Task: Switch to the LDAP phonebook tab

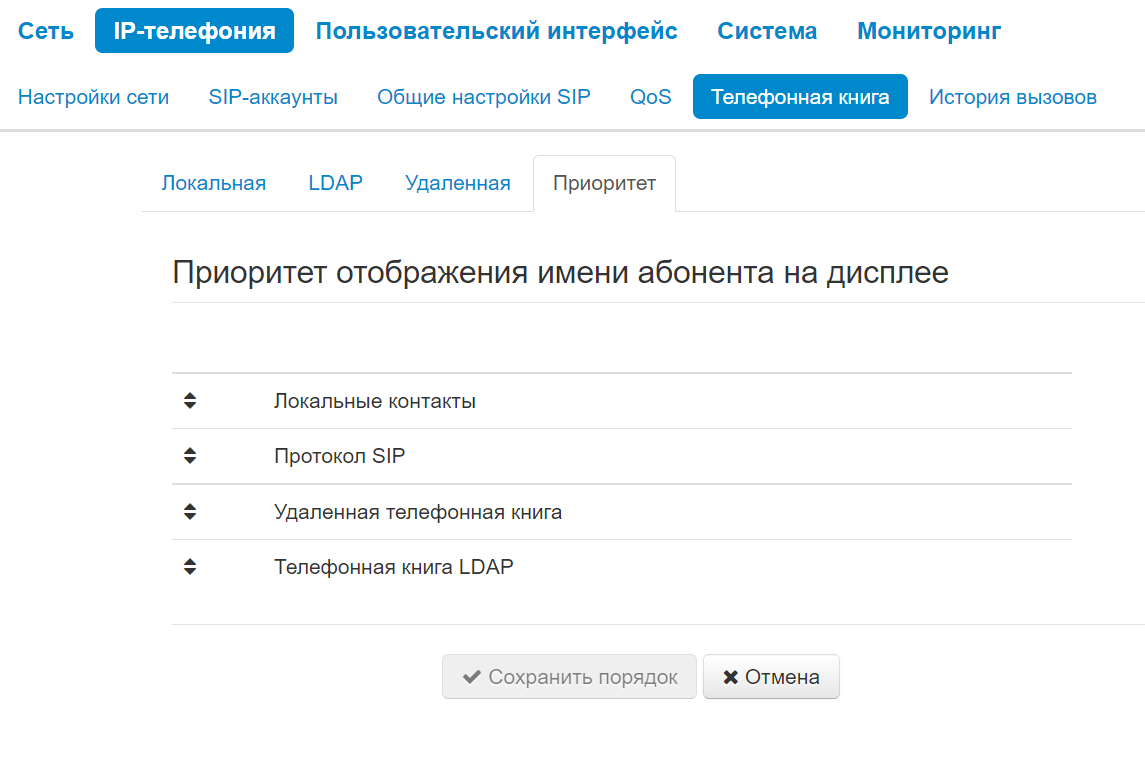Action: point(335,183)
